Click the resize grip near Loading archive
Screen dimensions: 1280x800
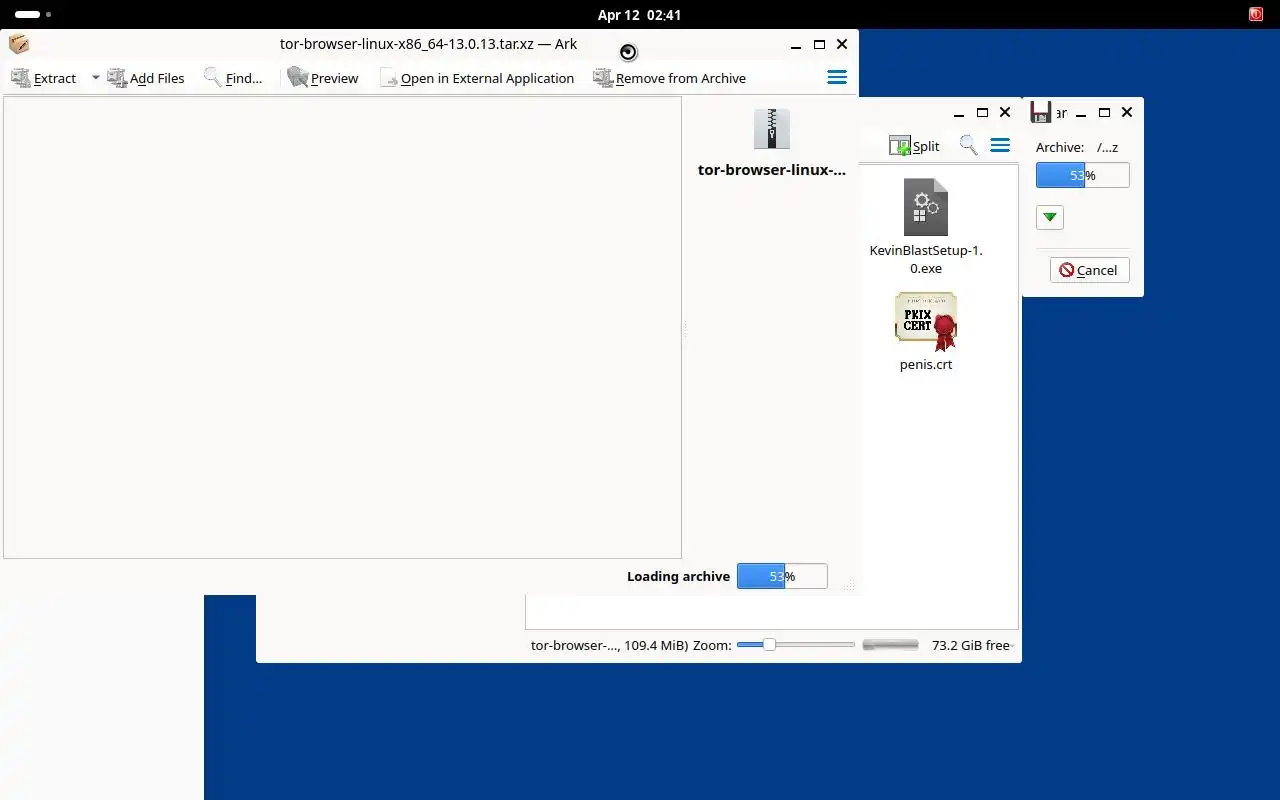(849, 587)
